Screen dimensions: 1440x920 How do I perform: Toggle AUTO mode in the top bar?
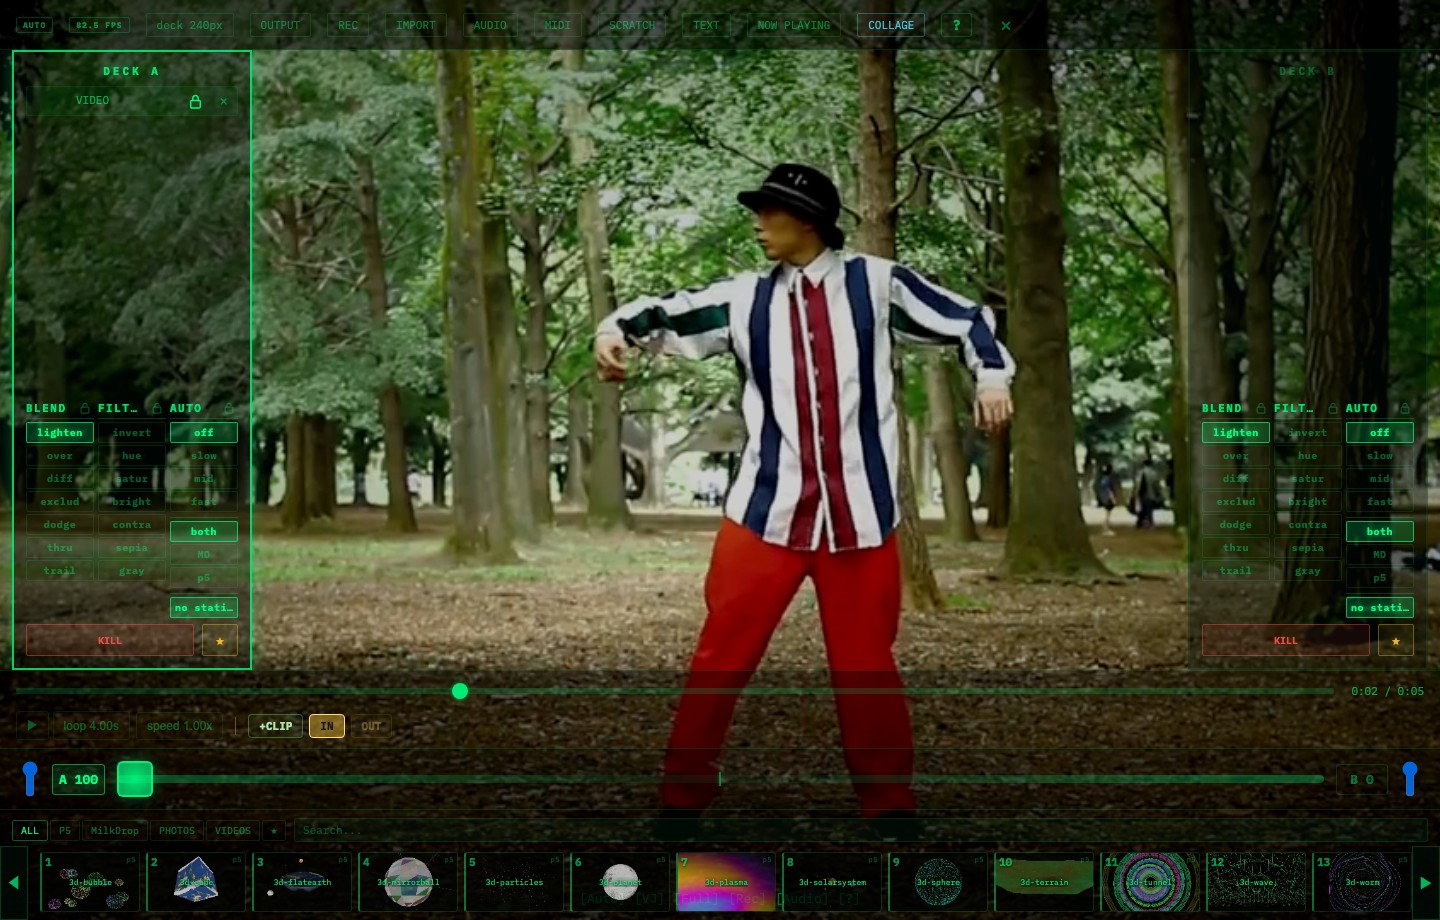(x=34, y=25)
